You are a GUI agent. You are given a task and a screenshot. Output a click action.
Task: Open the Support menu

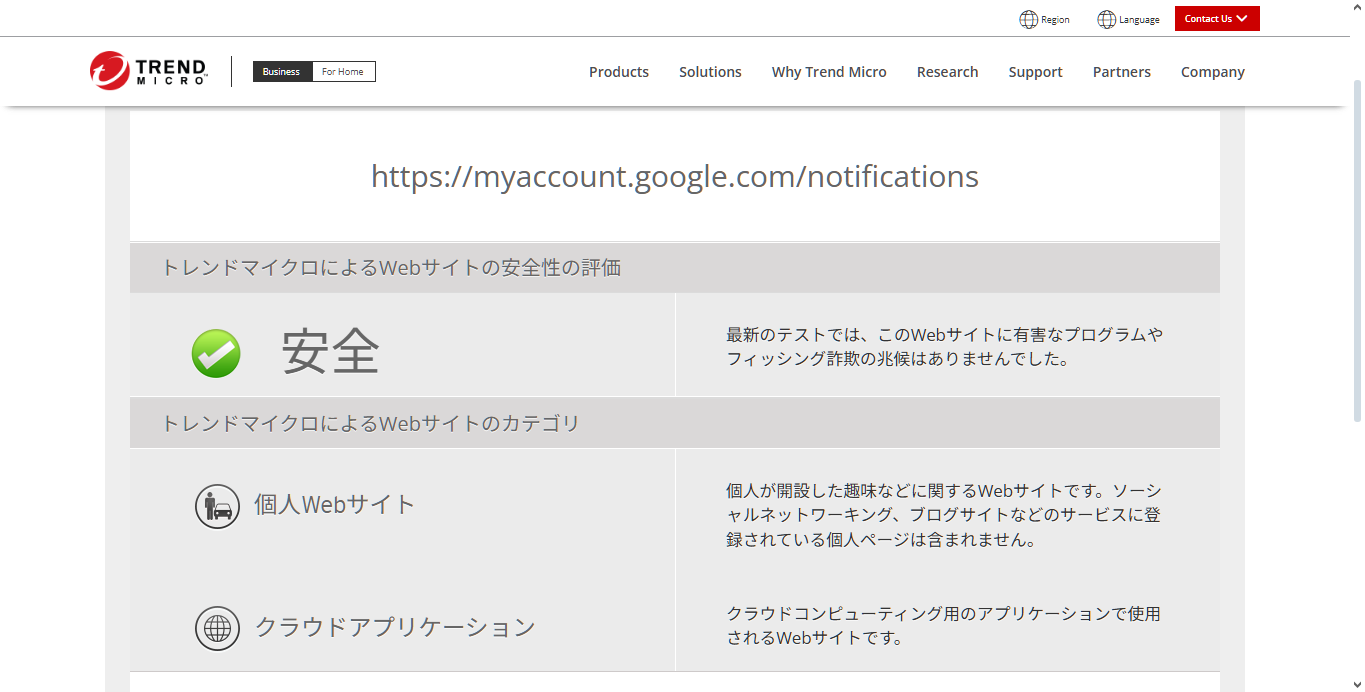[x=1035, y=72]
